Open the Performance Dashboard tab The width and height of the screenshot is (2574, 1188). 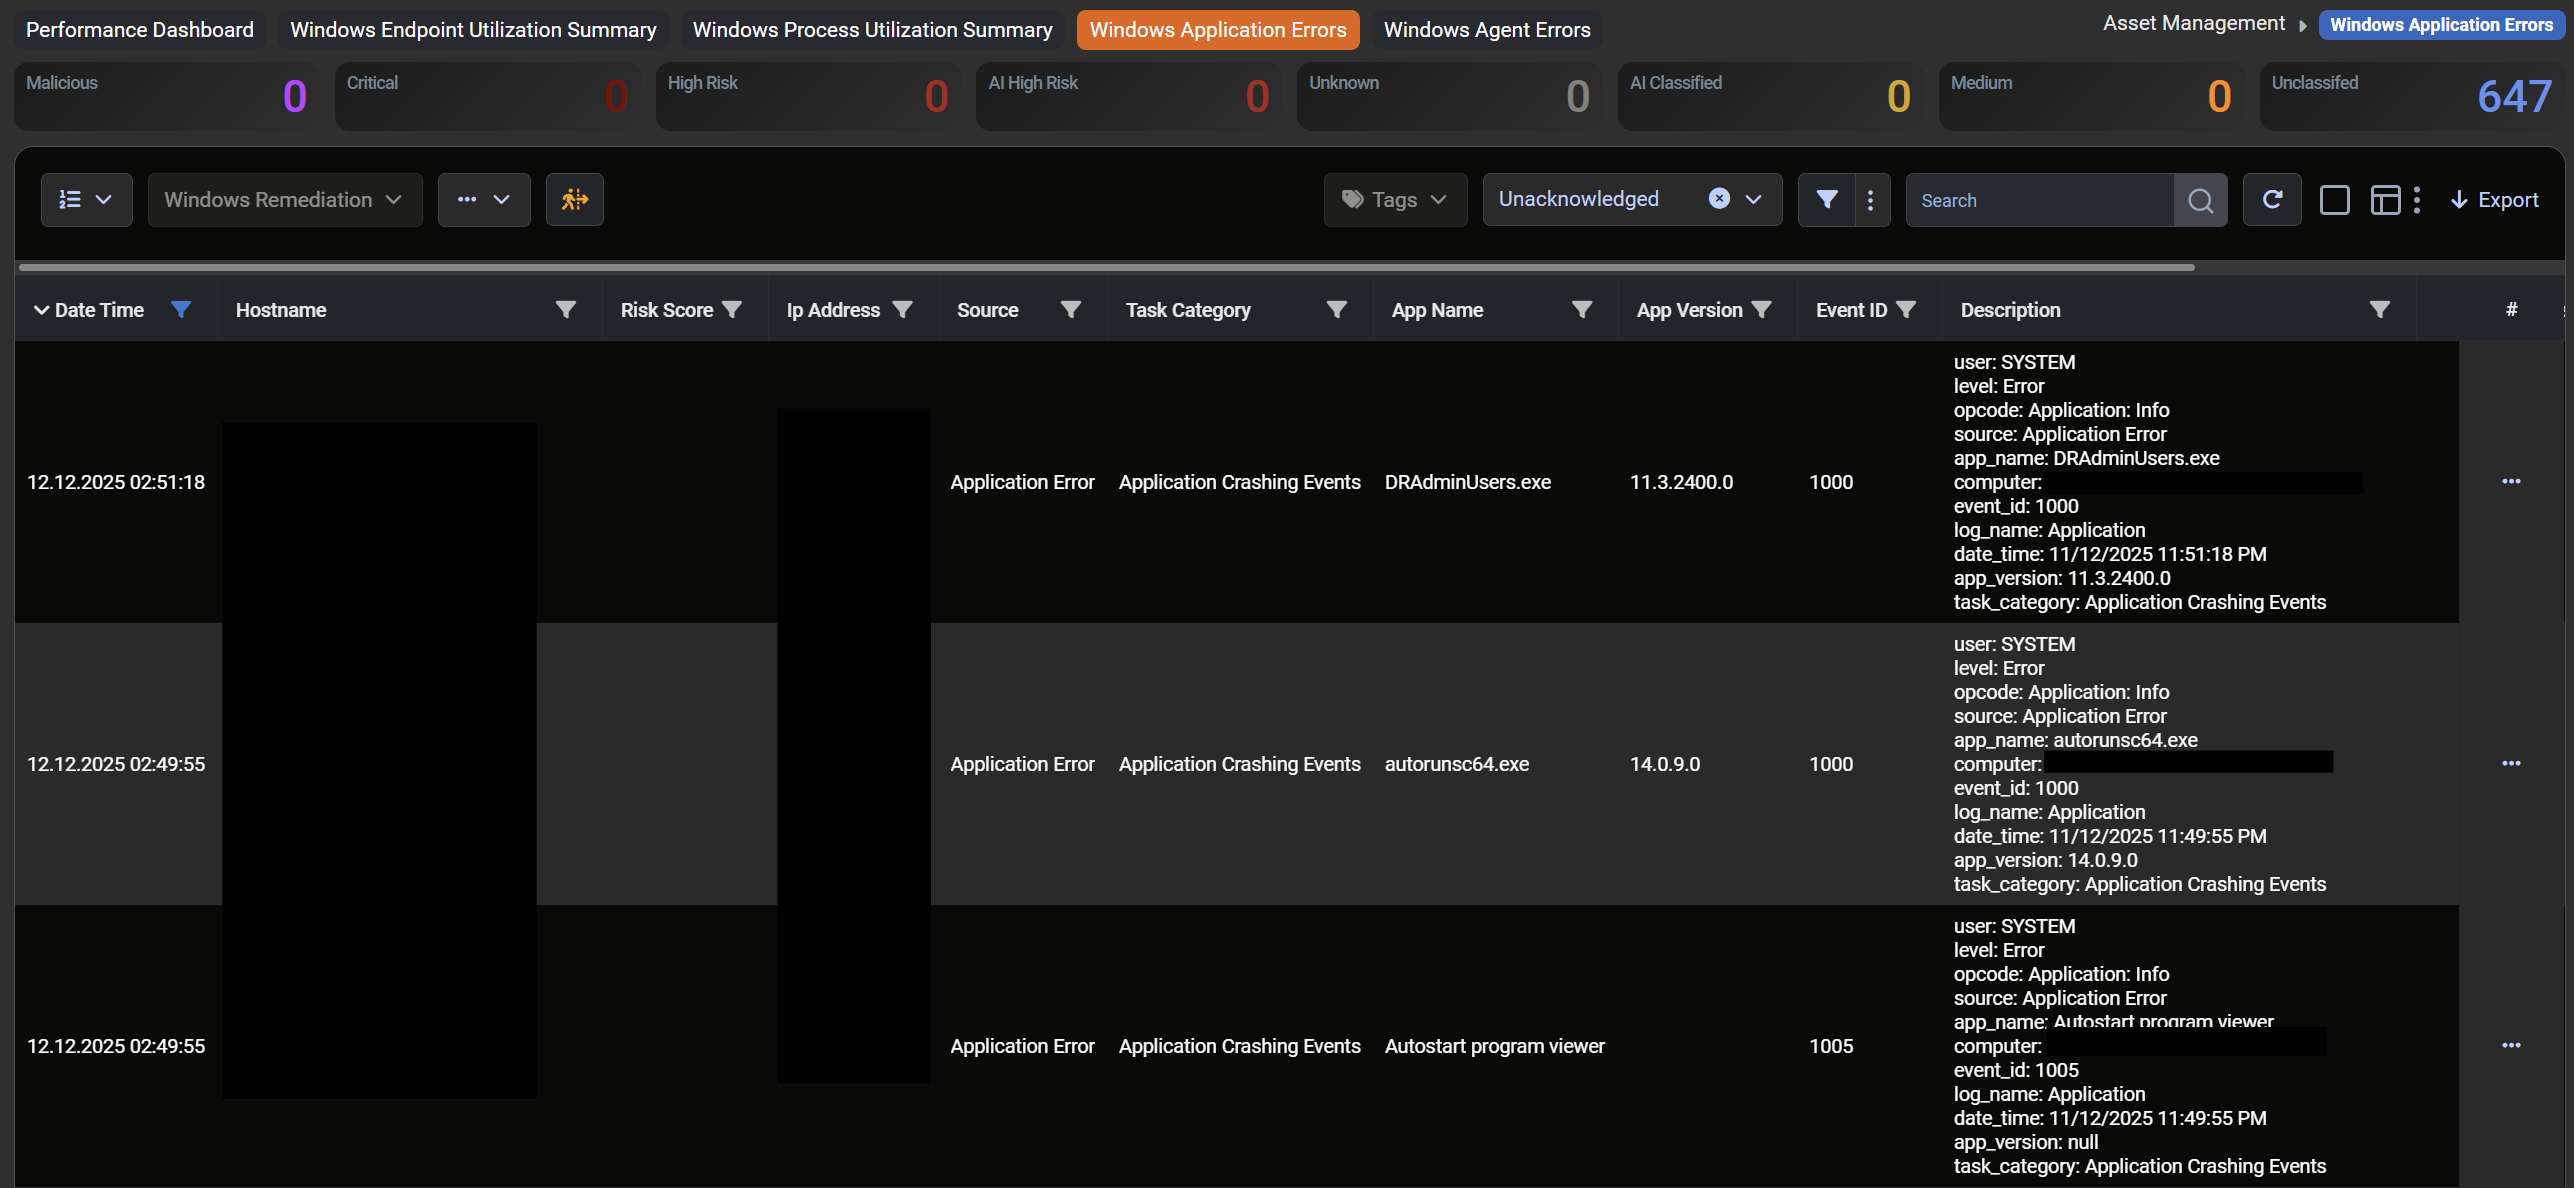click(x=139, y=30)
